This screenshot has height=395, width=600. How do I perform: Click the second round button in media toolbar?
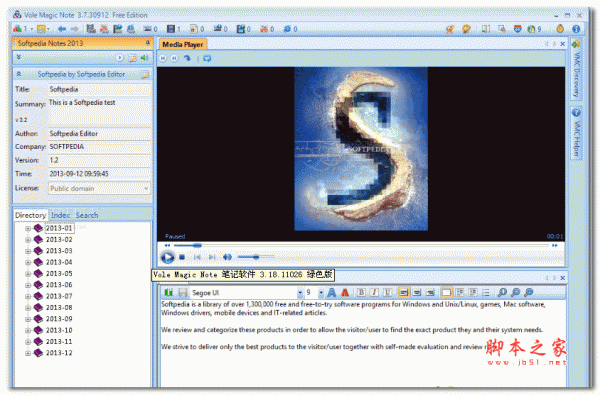tap(174, 58)
